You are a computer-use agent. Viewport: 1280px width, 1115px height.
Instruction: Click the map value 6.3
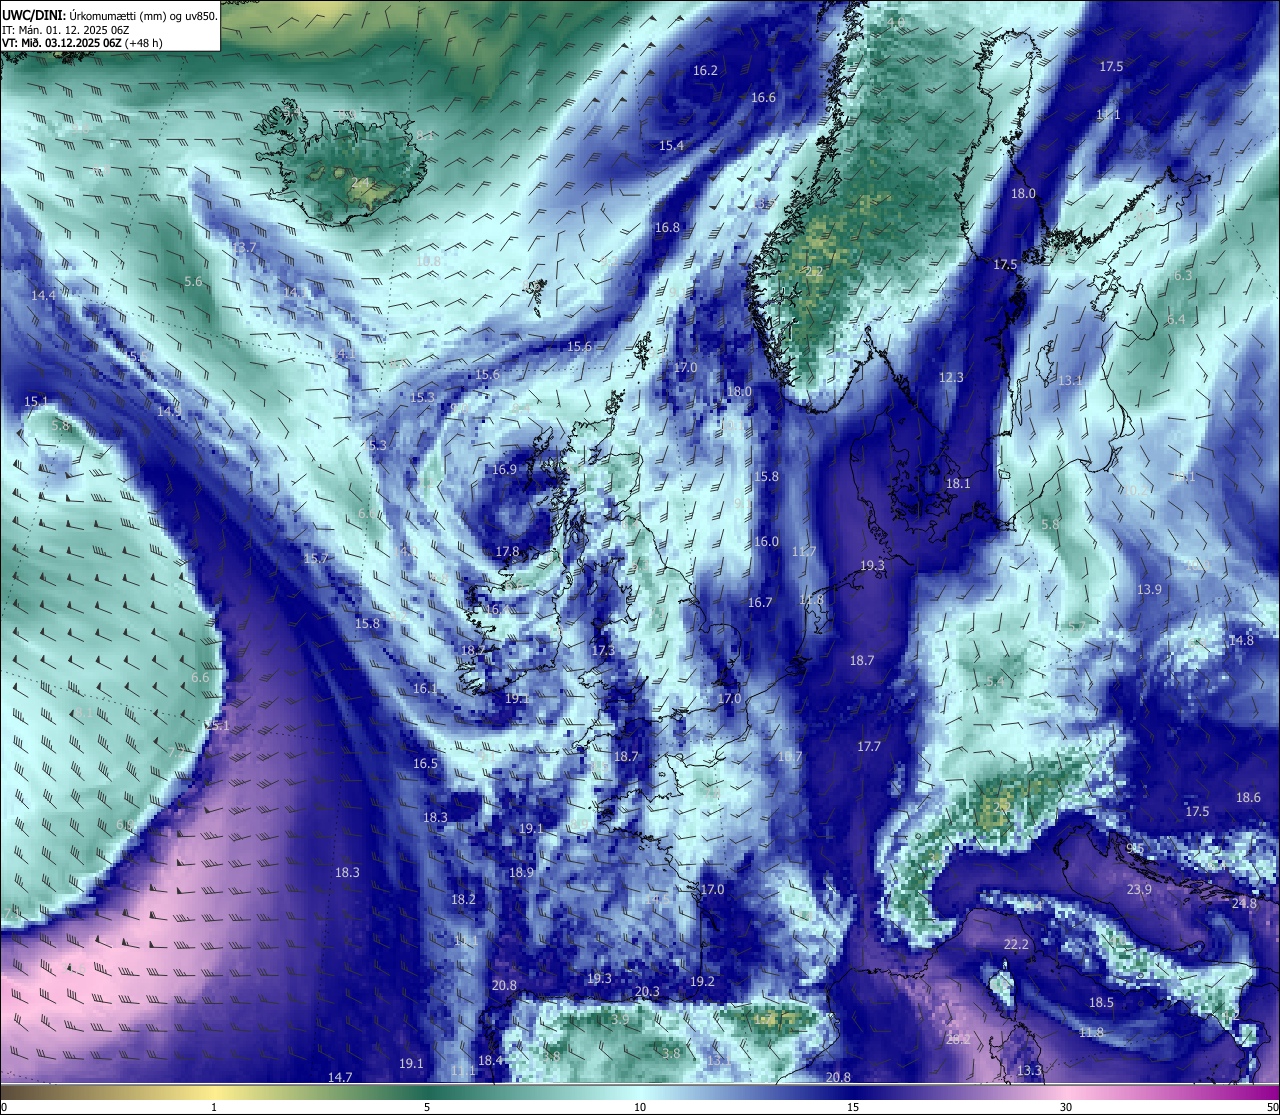coord(1183,275)
